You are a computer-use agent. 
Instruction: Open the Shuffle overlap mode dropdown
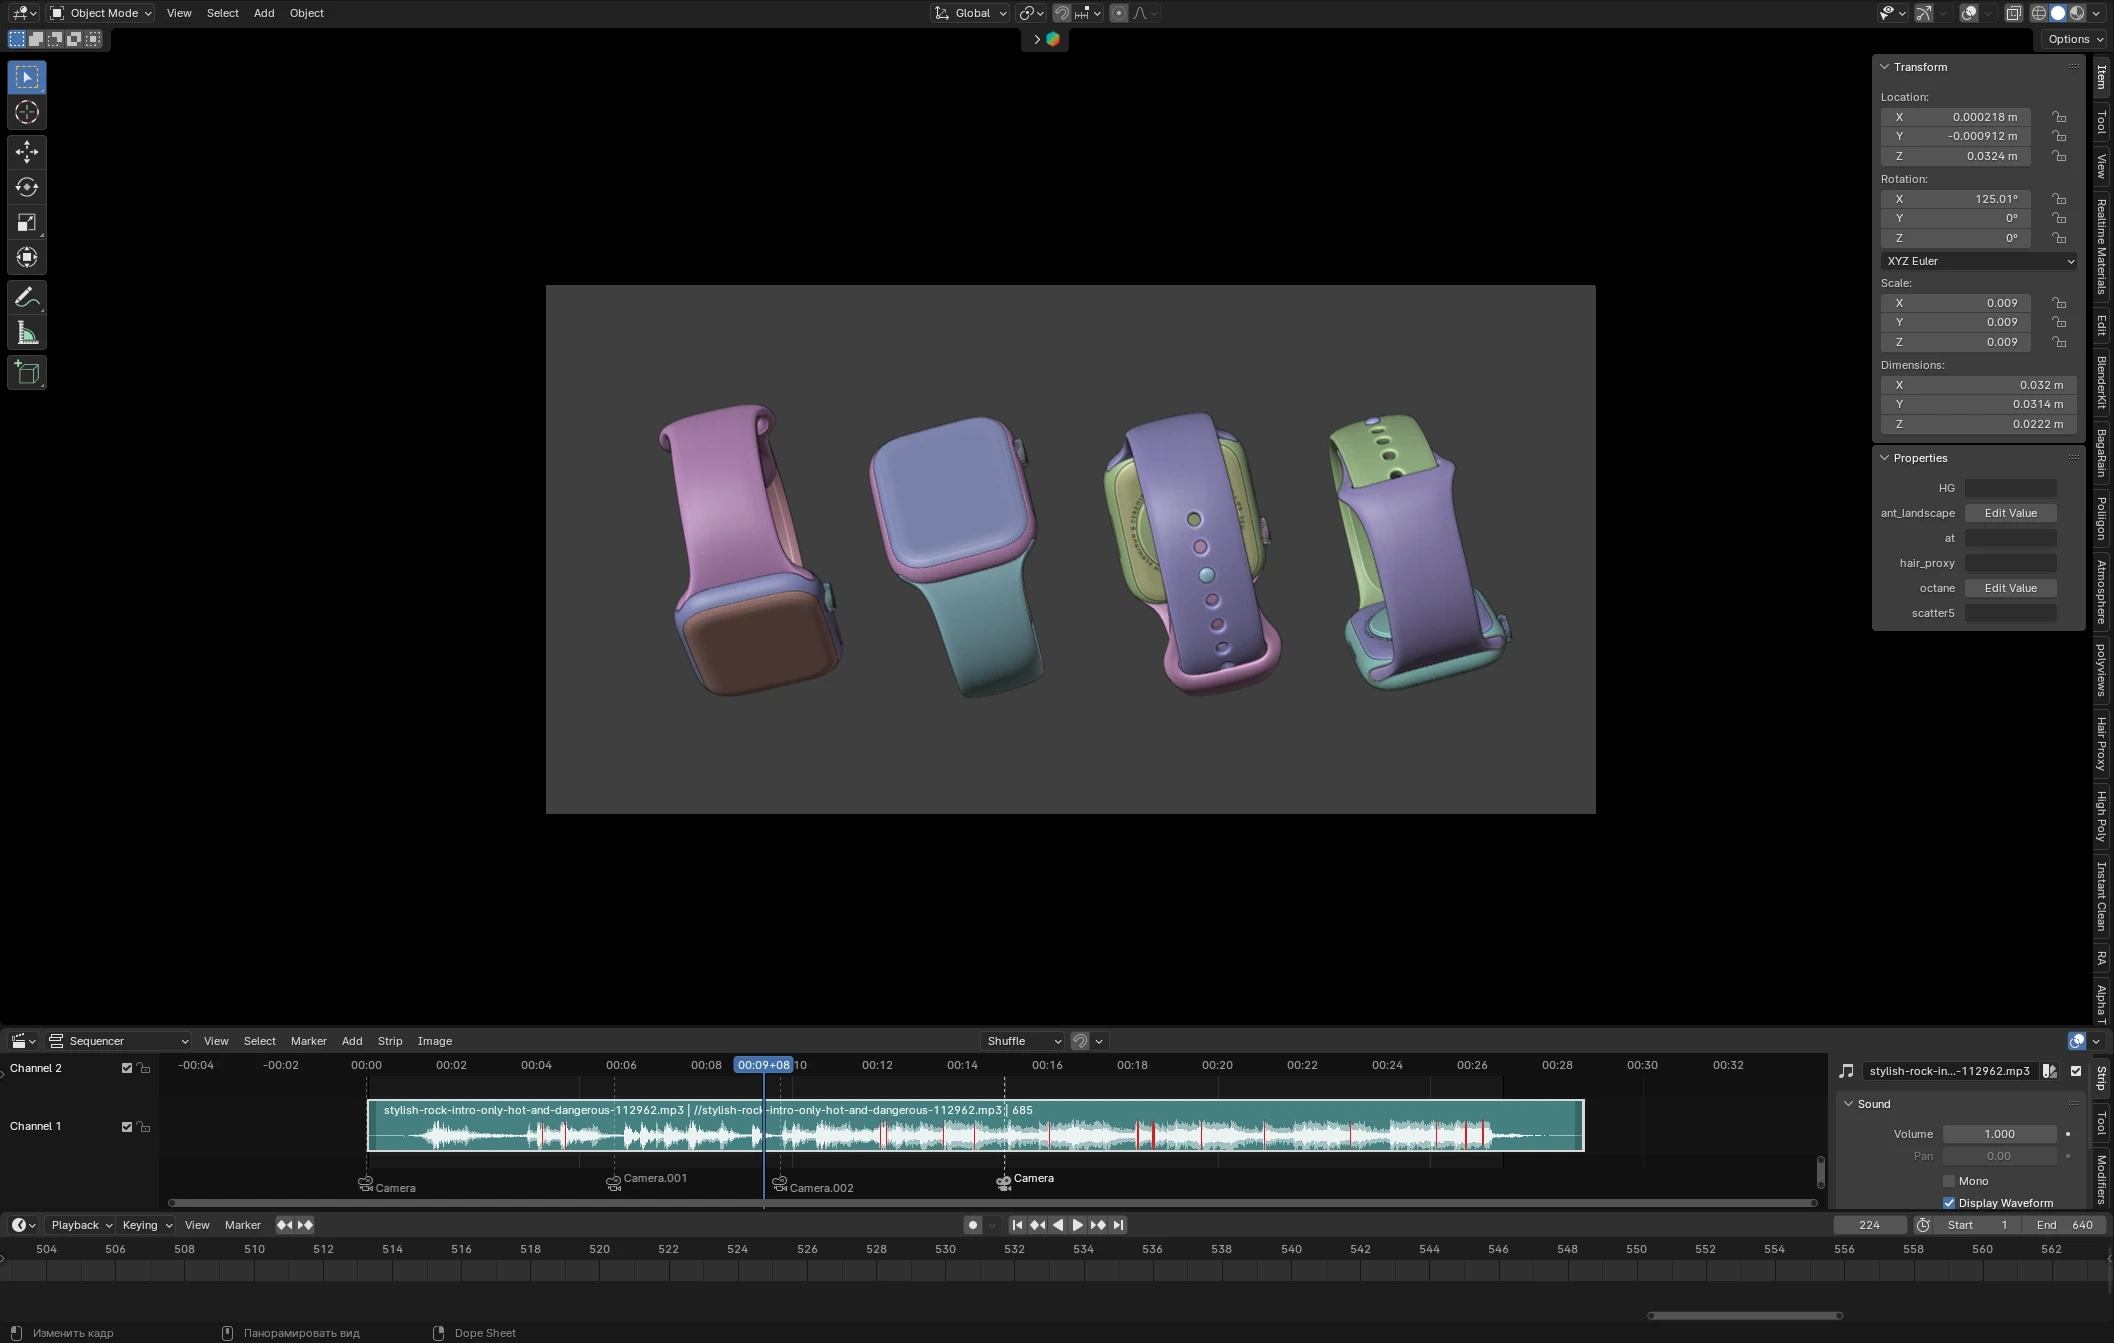point(1022,1041)
